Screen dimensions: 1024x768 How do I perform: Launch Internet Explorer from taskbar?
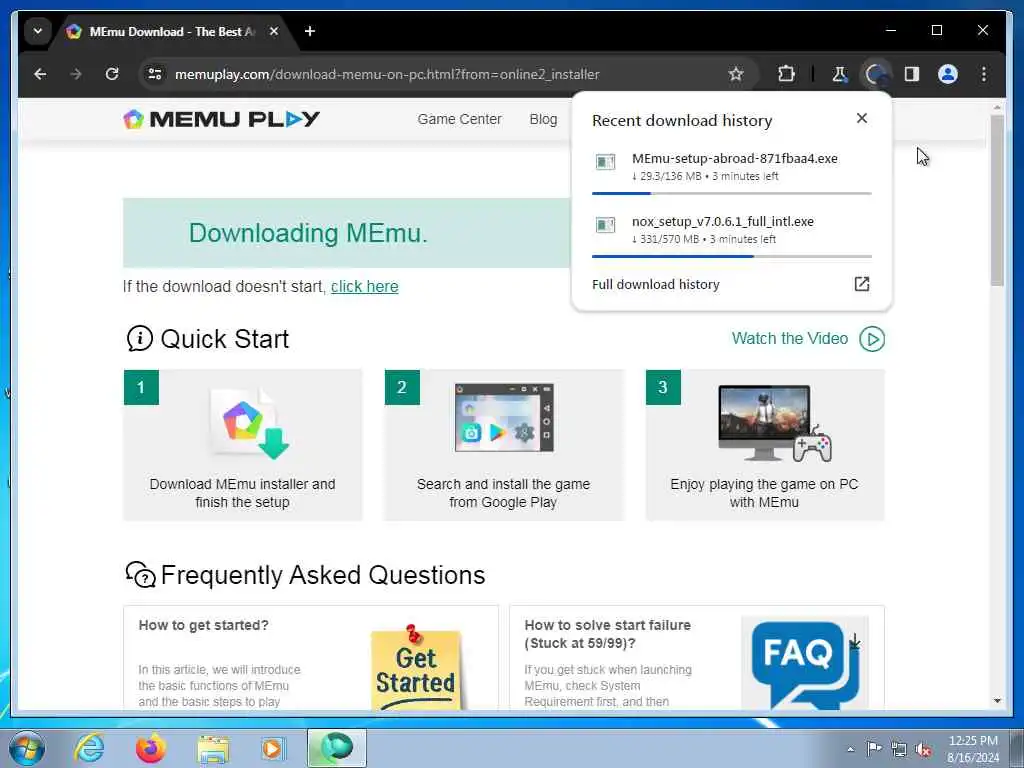click(89, 748)
